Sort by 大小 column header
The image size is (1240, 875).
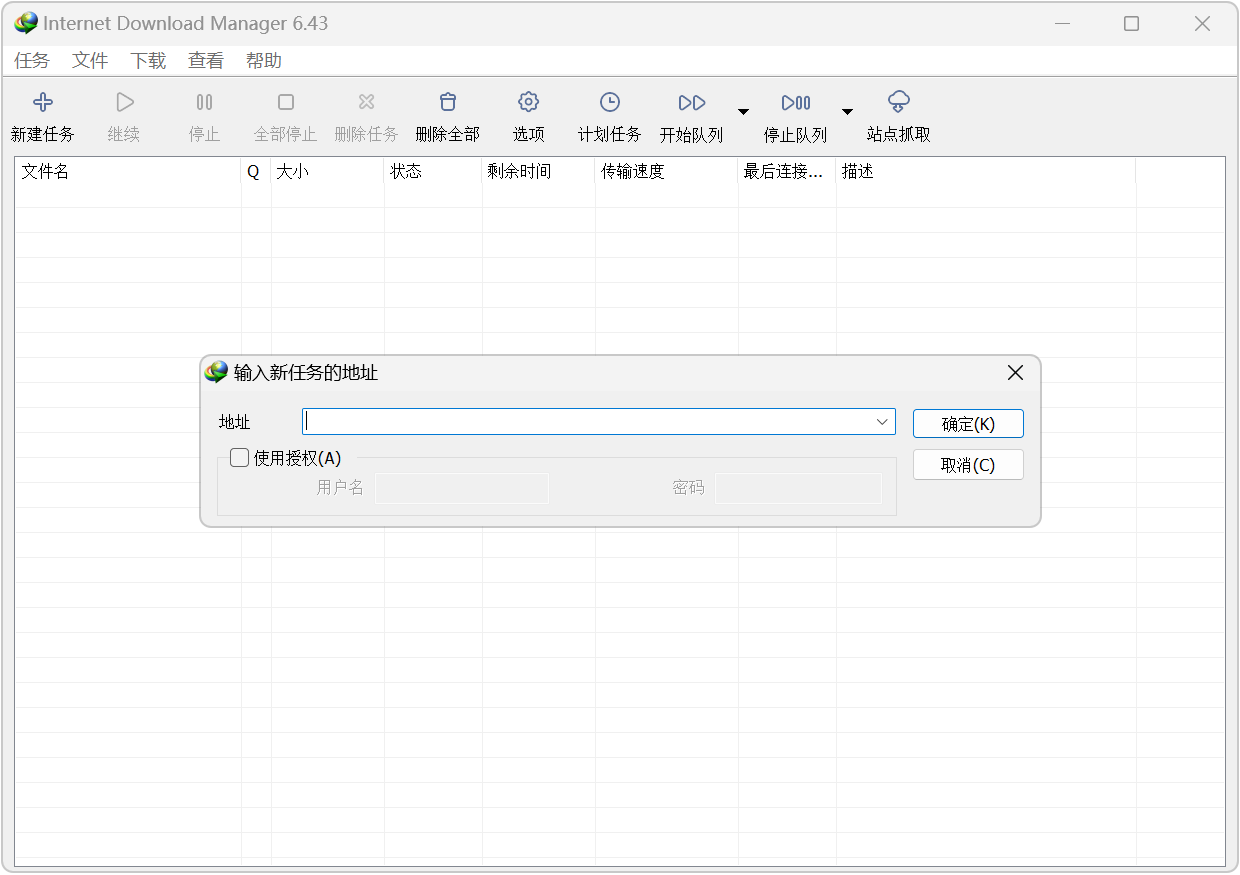point(327,171)
